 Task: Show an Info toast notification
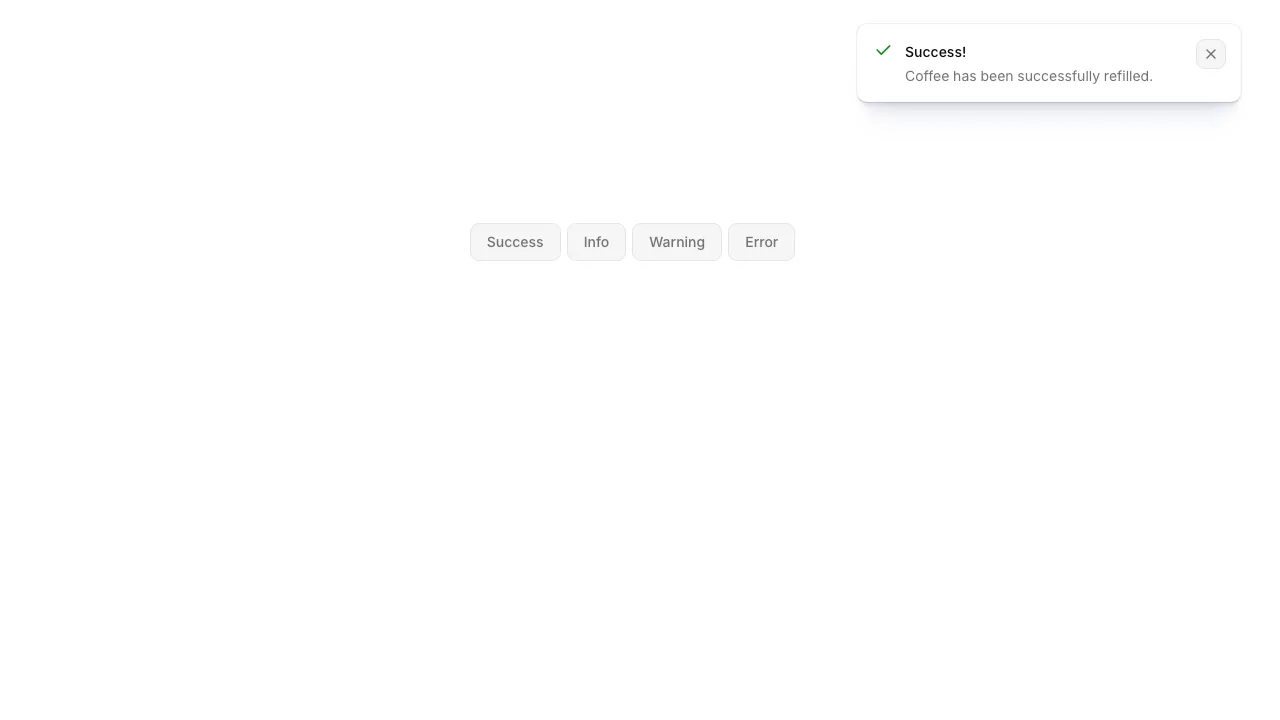(x=596, y=242)
